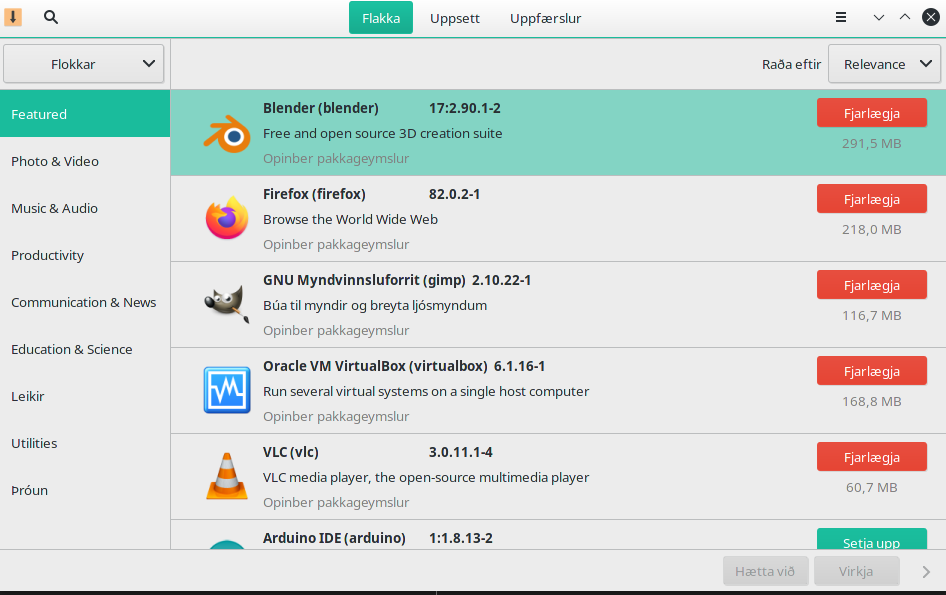Remove Firefox with its Fjarlægja button
This screenshot has width=946, height=595.
click(x=872, y=199)
